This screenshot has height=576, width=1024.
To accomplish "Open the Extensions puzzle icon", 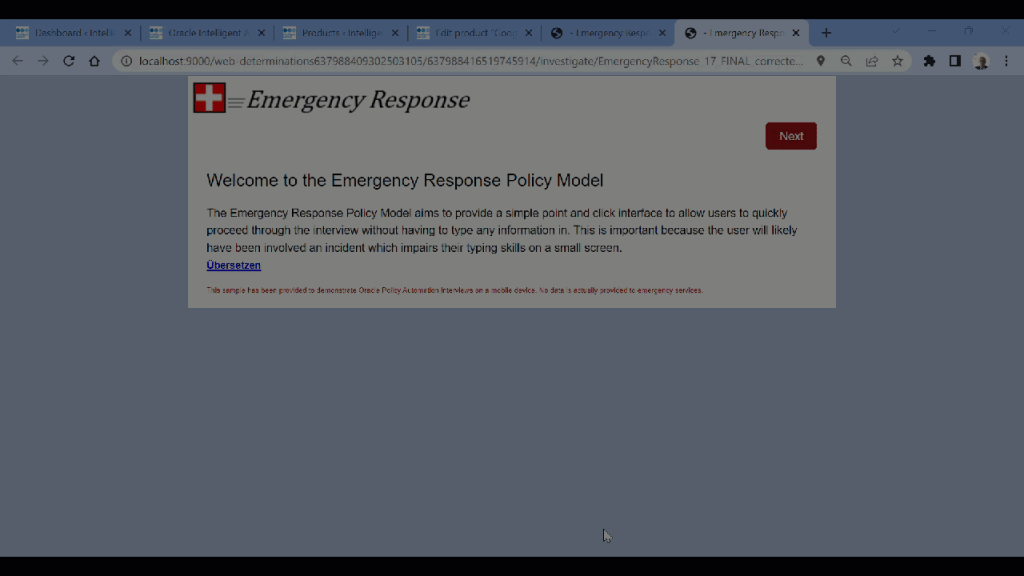I will click(x=929, y=61).
